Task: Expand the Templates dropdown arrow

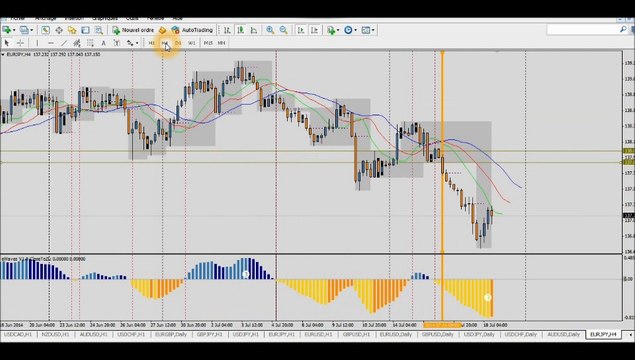Action: point(373,30)
